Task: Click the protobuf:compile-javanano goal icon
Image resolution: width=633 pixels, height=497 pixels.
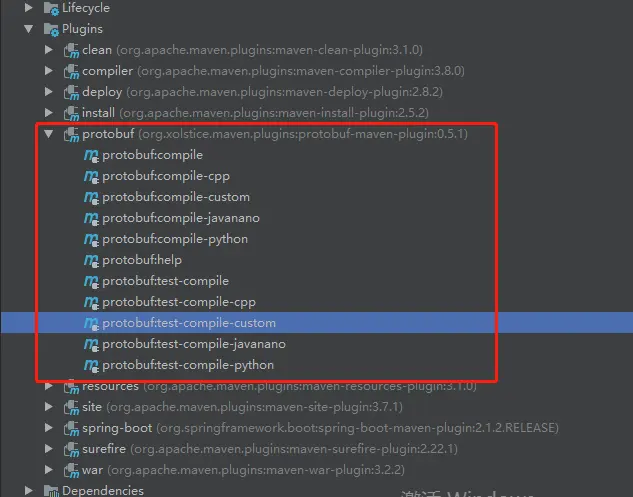Action: coord(91,218)
